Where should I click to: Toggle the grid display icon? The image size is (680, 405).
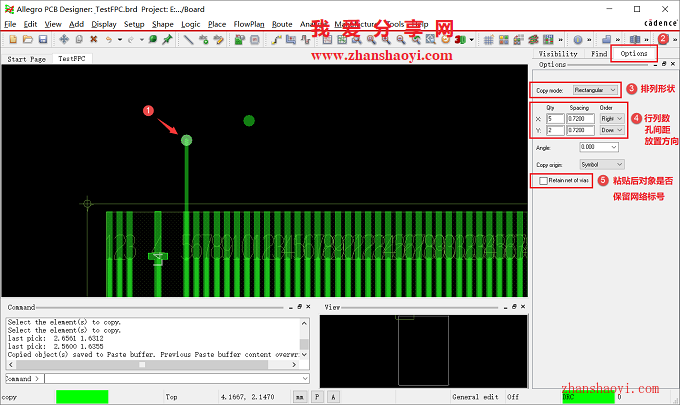(x=489, y=39)
